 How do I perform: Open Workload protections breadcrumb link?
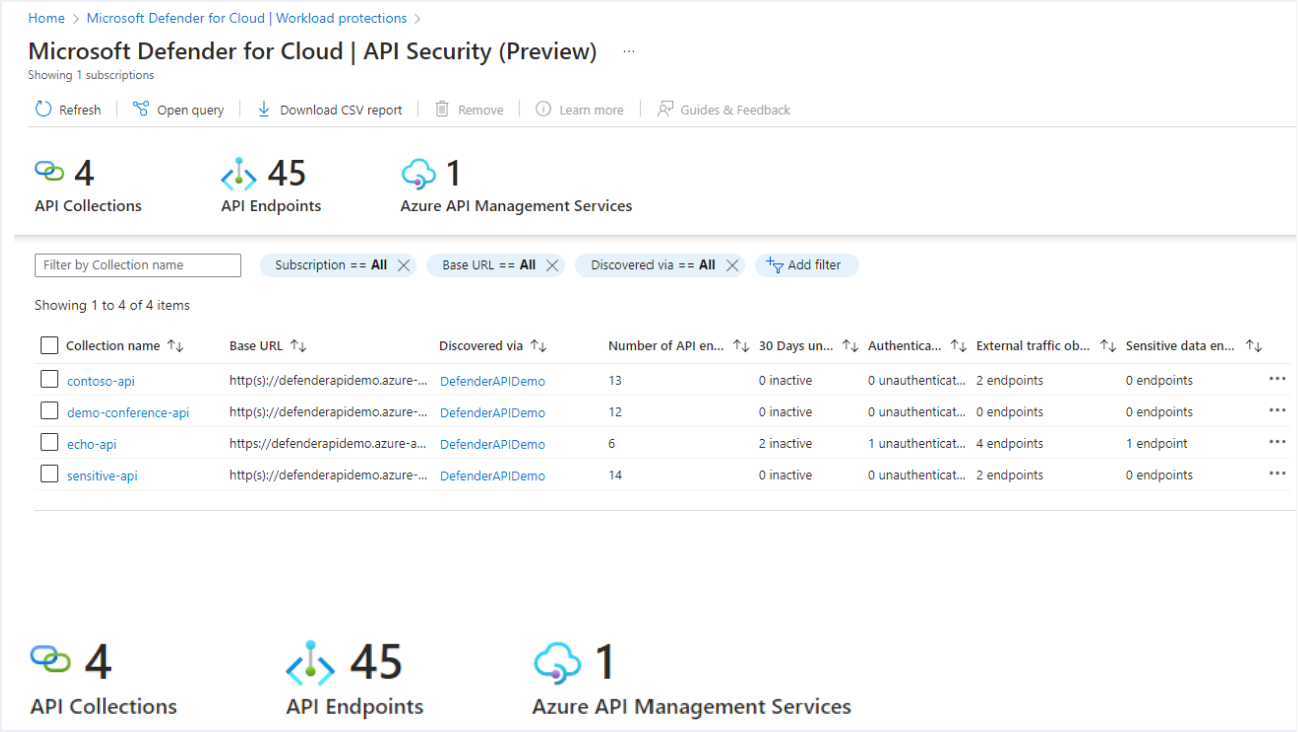[247, 18]
